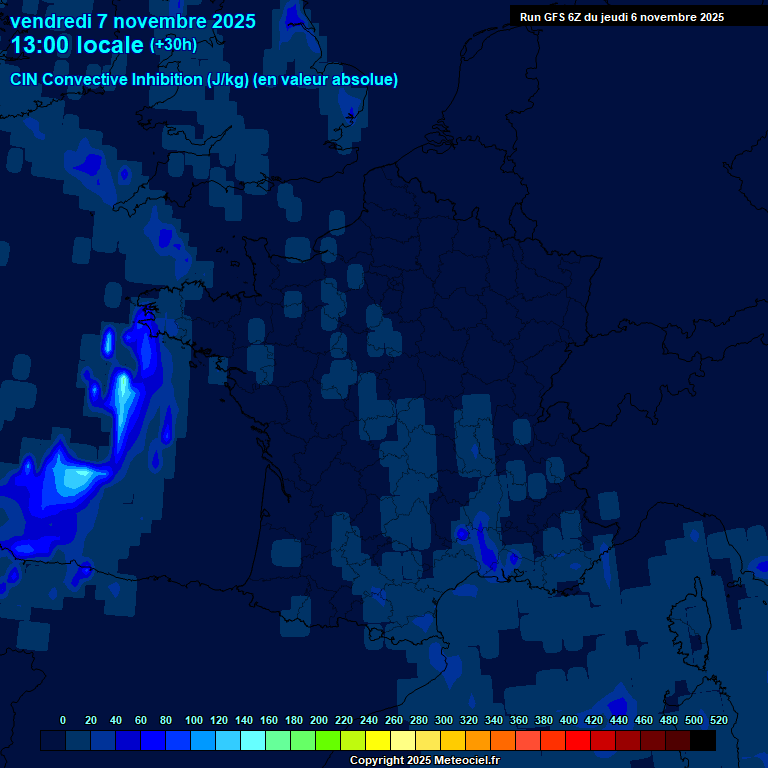Click the 520 value label above legend
This screenshot has height=768, width=768.
[x=717, y=720]
